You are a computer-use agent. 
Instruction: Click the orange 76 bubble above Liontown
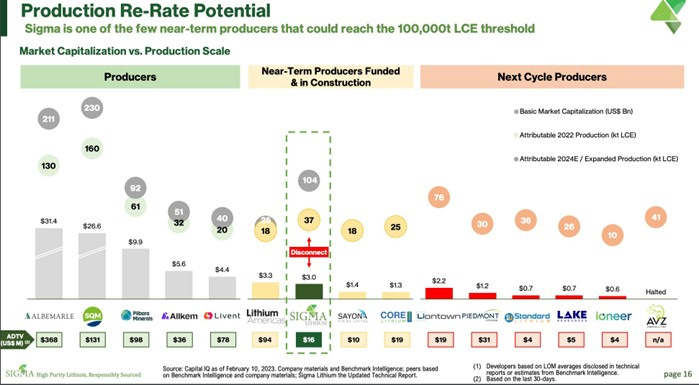[x=439, y=197]
